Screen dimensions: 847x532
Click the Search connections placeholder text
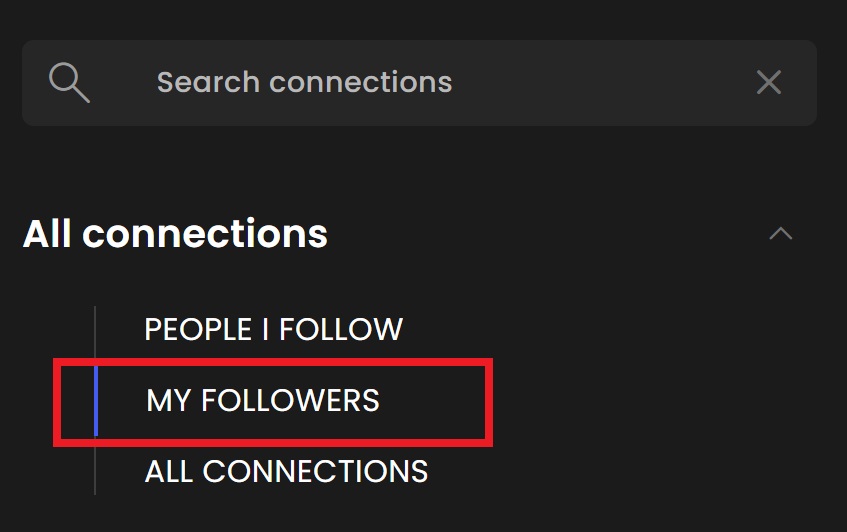304,82
